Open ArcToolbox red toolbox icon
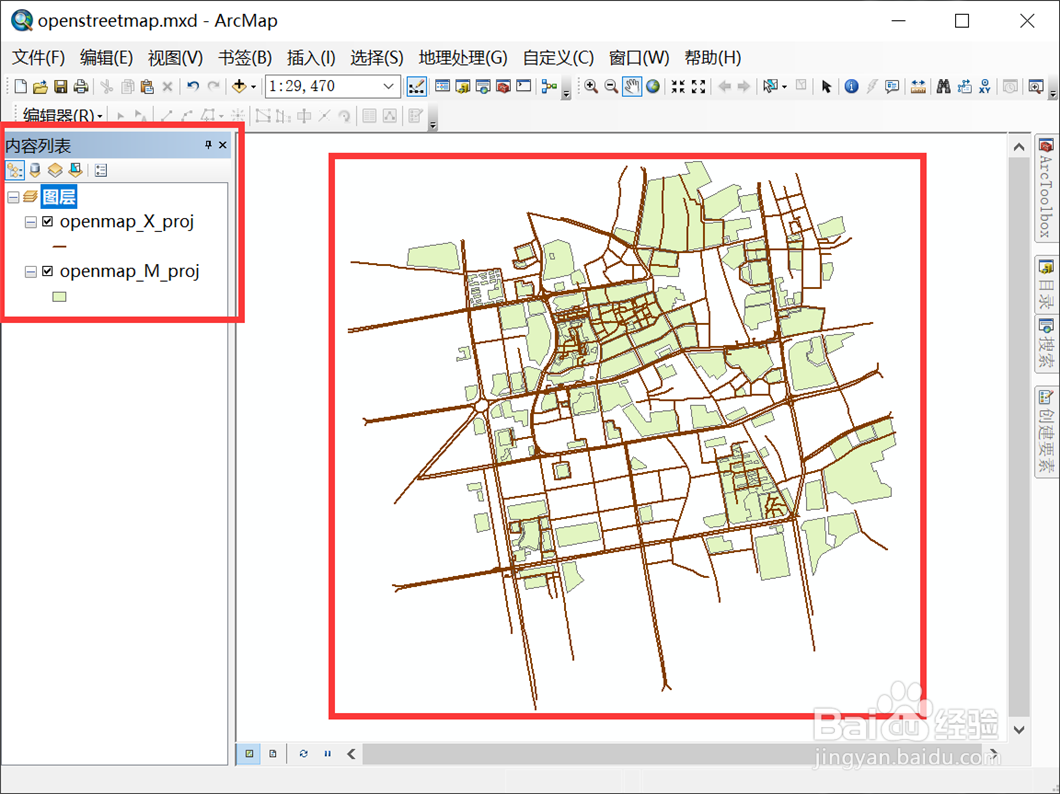Screen dimensions: 1060x794 [x=503, y=86]
